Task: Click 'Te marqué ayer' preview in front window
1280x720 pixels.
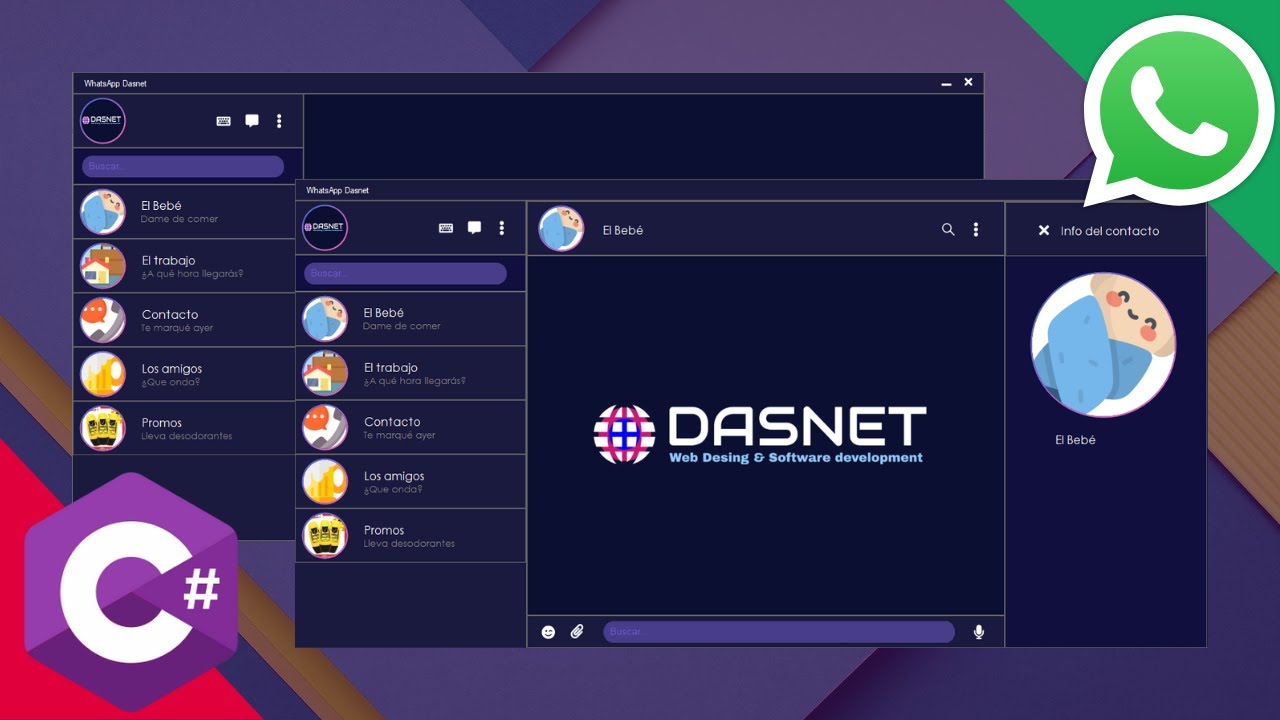Action: pos(400,436)
